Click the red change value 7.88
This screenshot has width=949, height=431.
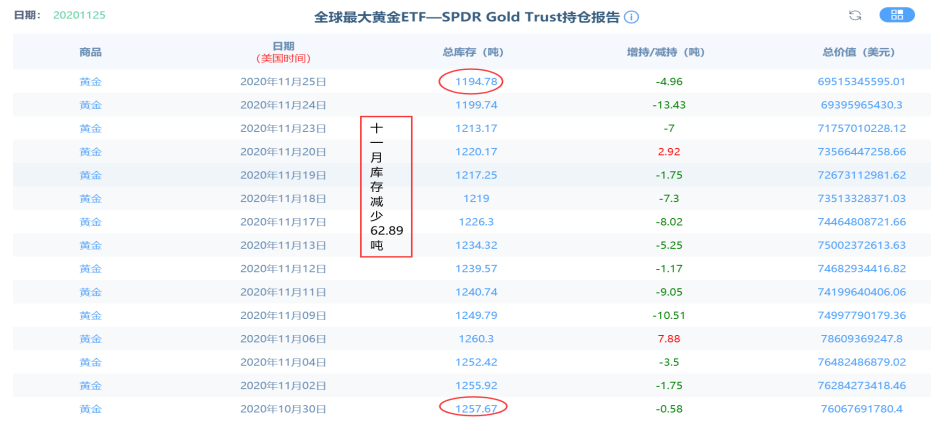tap(668, 338)
